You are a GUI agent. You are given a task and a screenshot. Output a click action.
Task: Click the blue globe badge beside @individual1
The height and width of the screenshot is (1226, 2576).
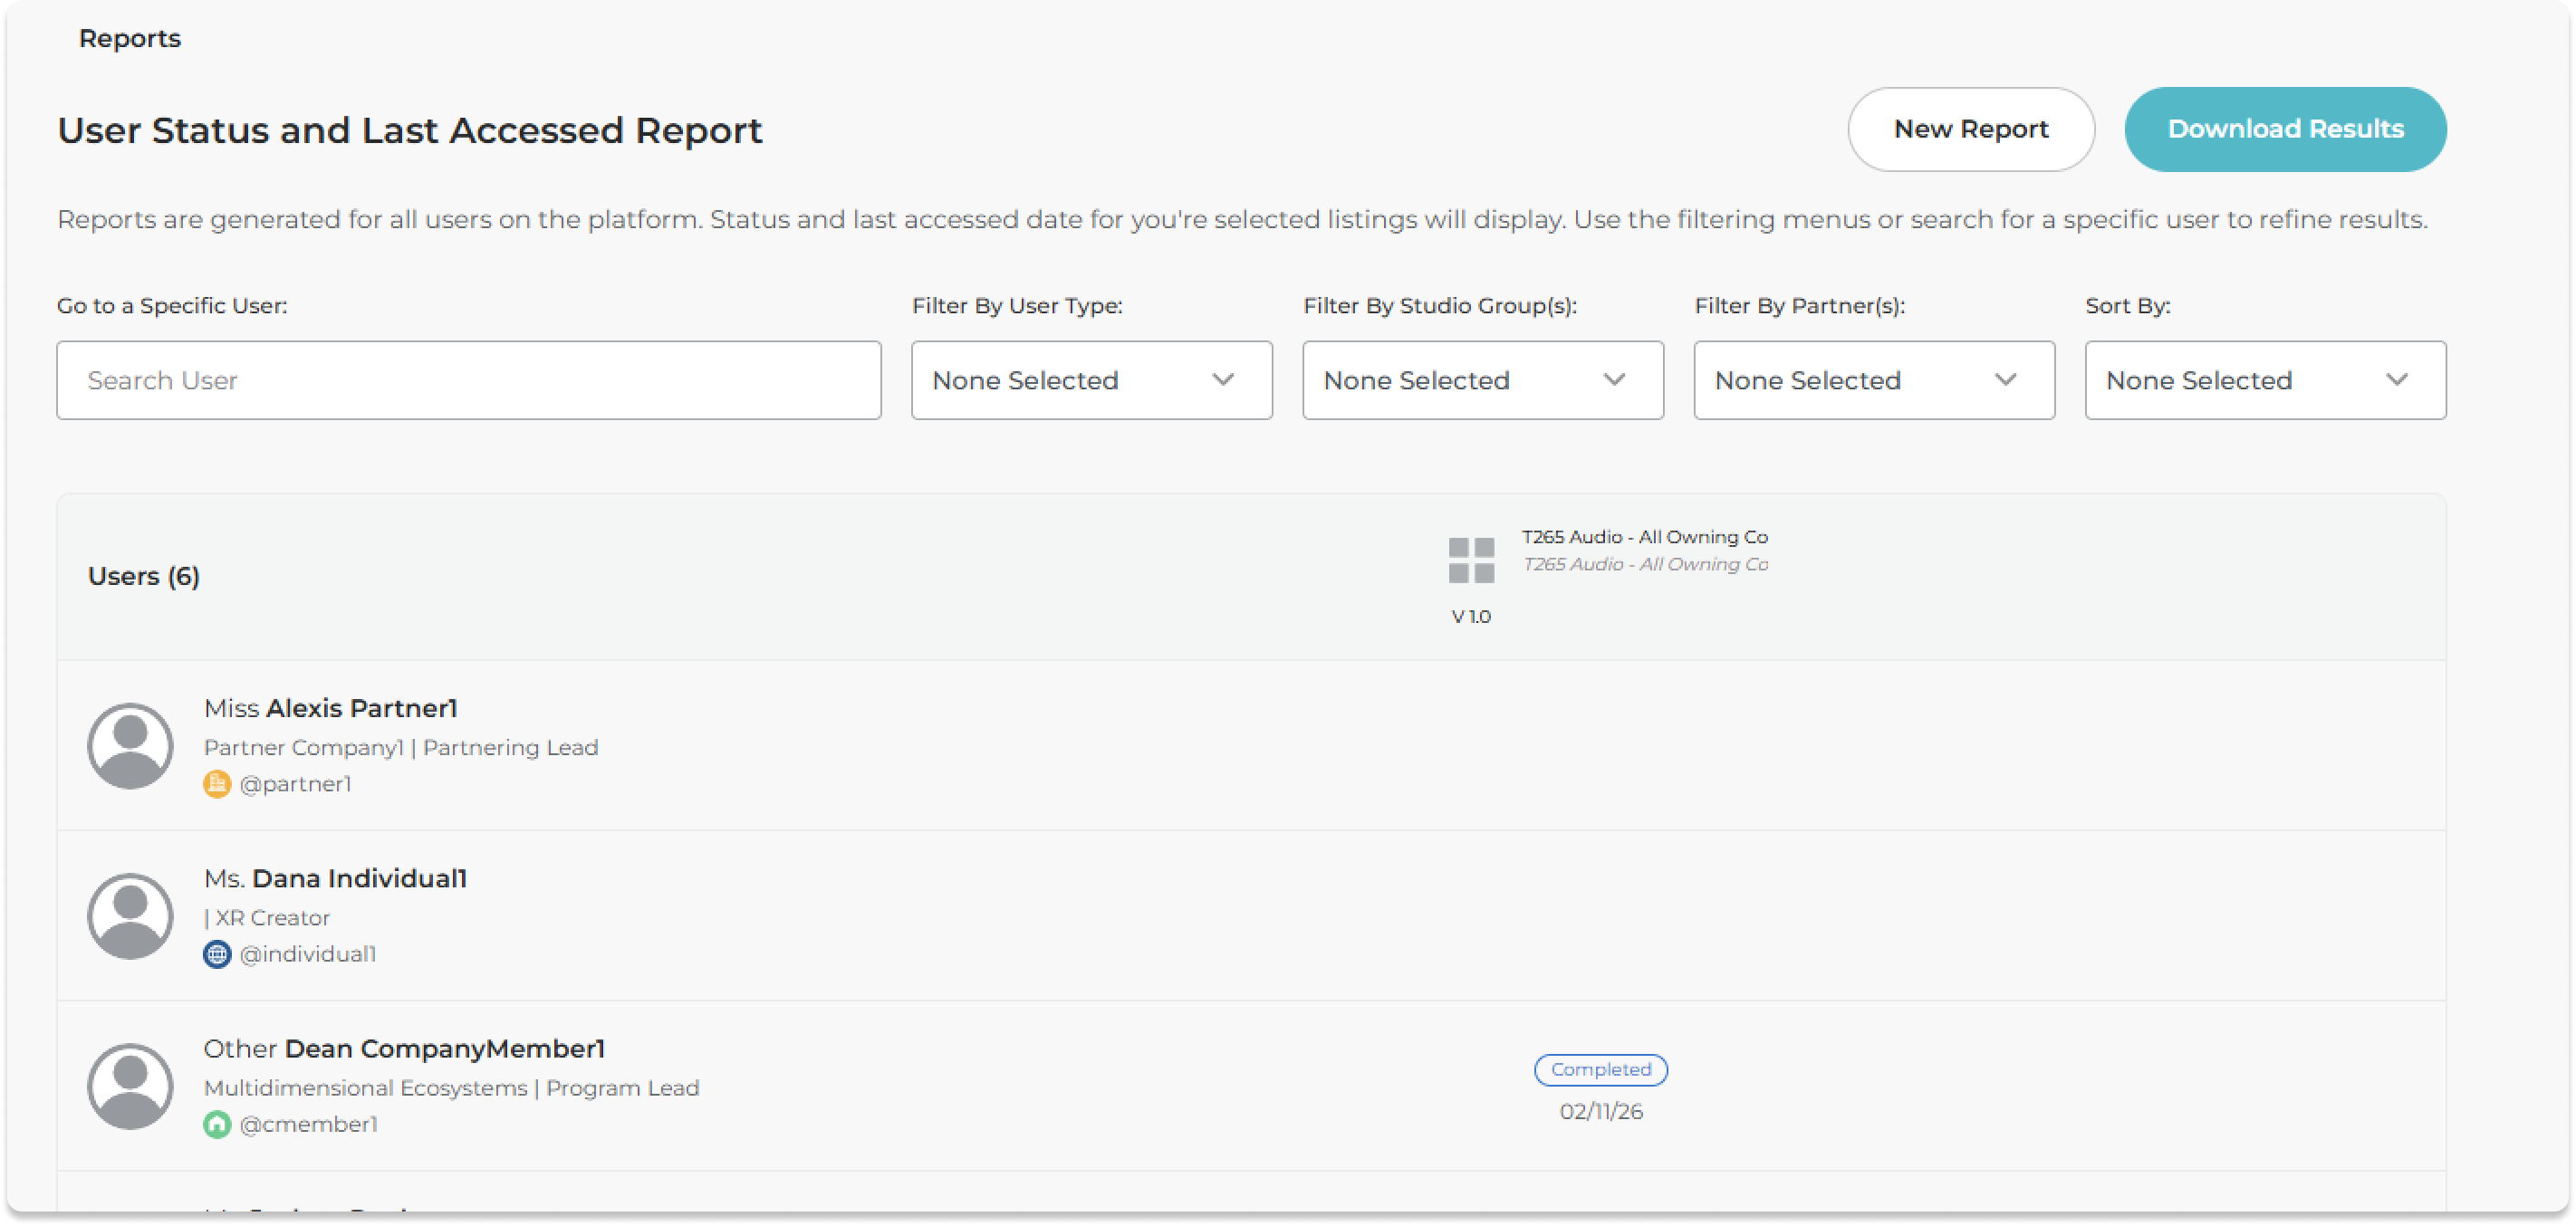click(217, 954)
